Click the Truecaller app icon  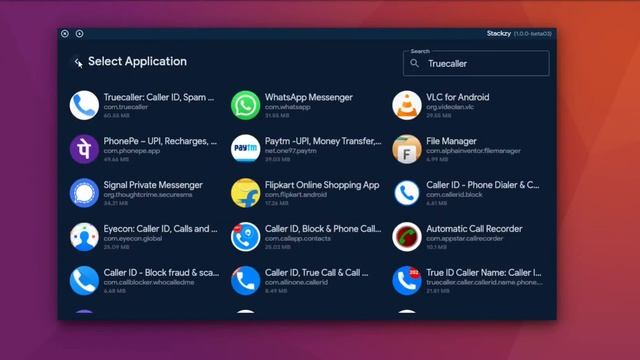pyautogui.click(x=84, y=105)
